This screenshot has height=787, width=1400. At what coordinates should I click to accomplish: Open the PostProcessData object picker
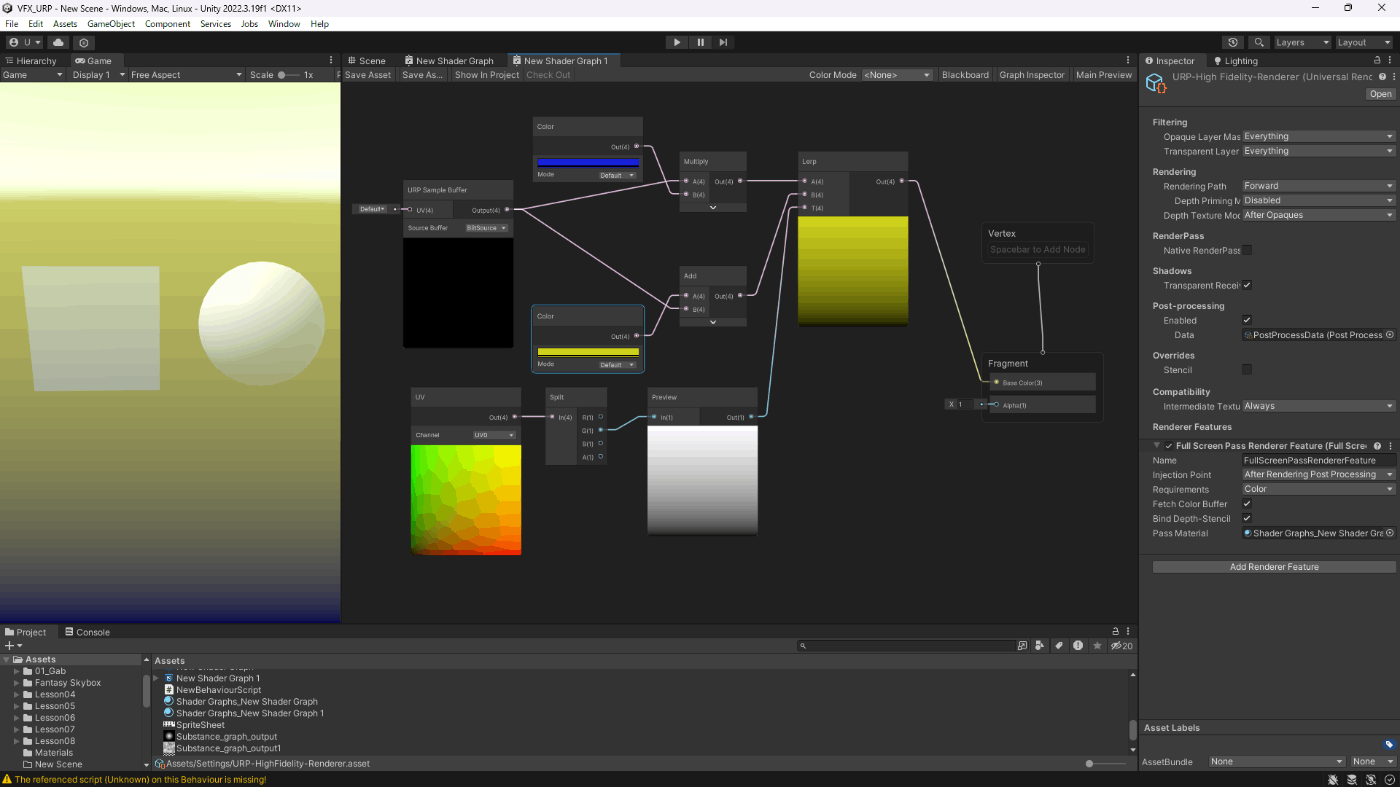click(x=1390, y=335)
